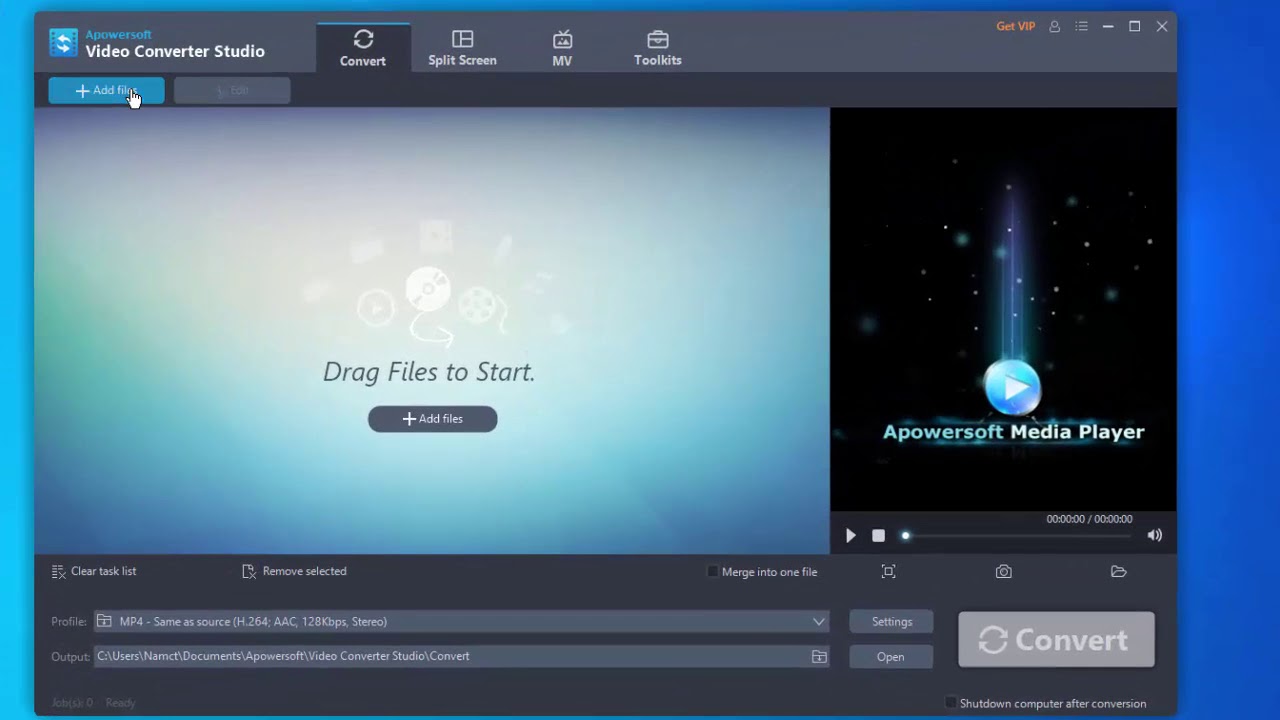Play the media in the player
The image size is (1280, 720).
click(850, 536)
